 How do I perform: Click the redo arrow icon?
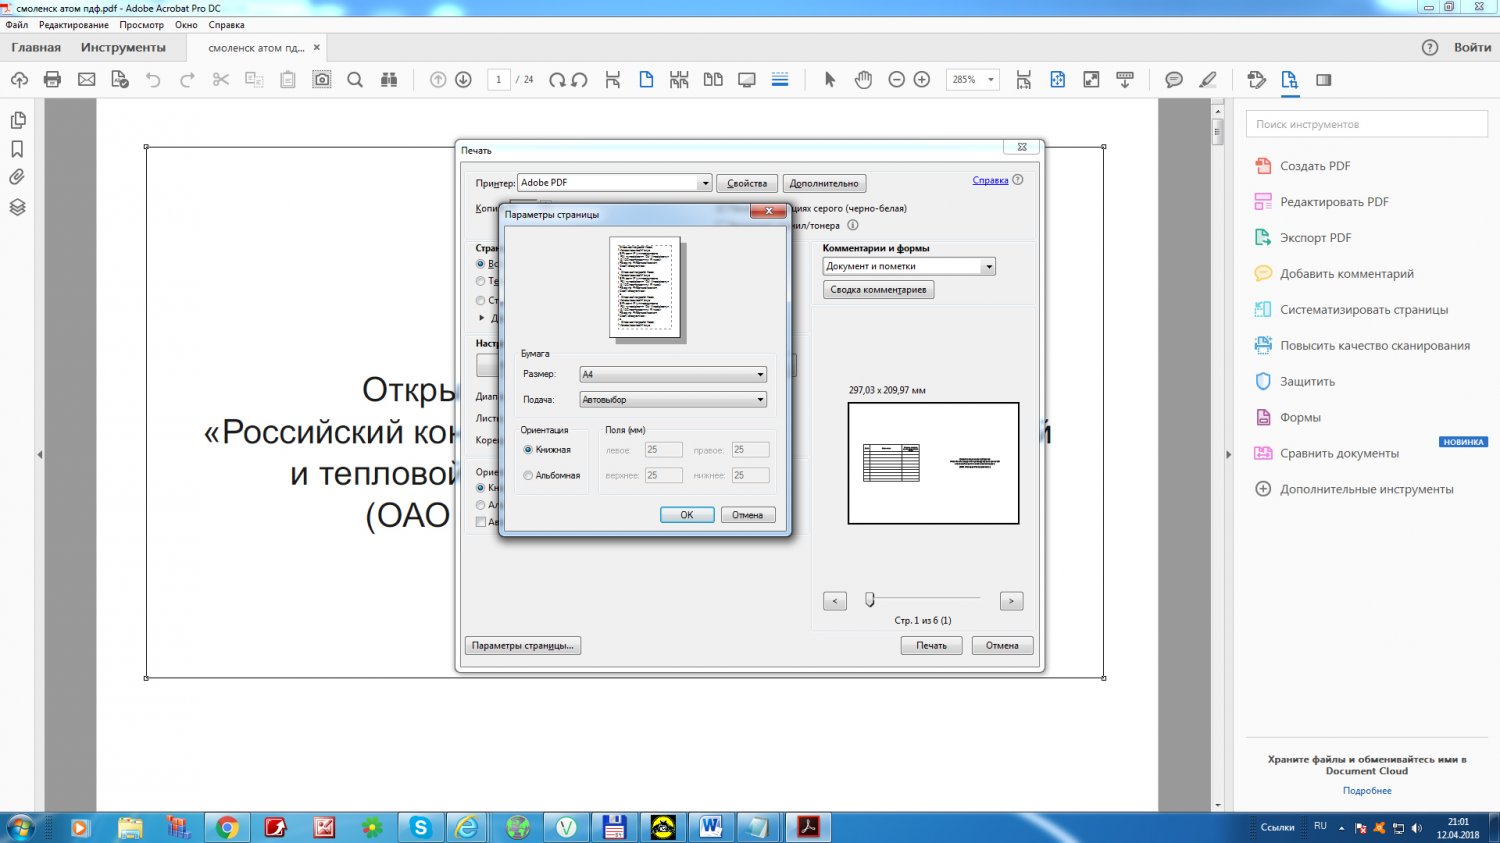(x=187, y=80)
